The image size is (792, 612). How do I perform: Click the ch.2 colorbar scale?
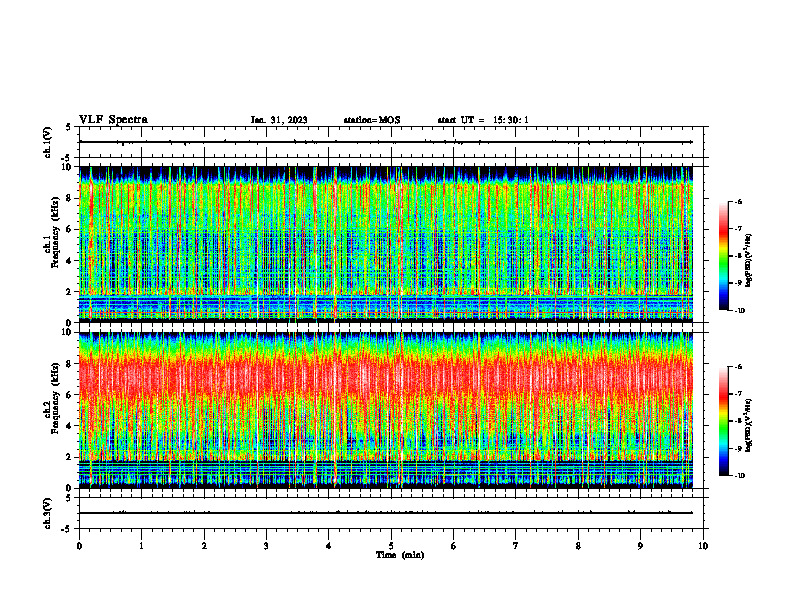pyautogui.click(x=724, y=421)
